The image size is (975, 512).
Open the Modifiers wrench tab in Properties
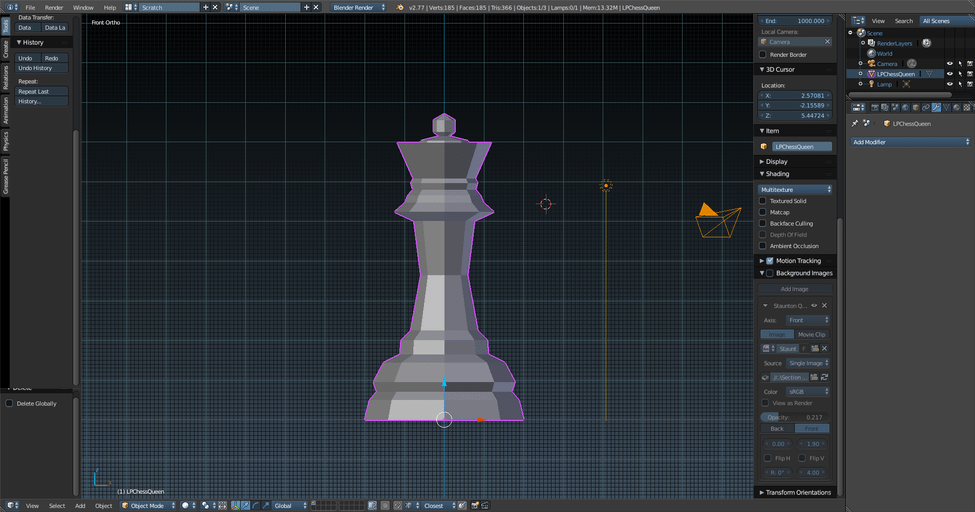pyautogui.click(x=936, y=107)
